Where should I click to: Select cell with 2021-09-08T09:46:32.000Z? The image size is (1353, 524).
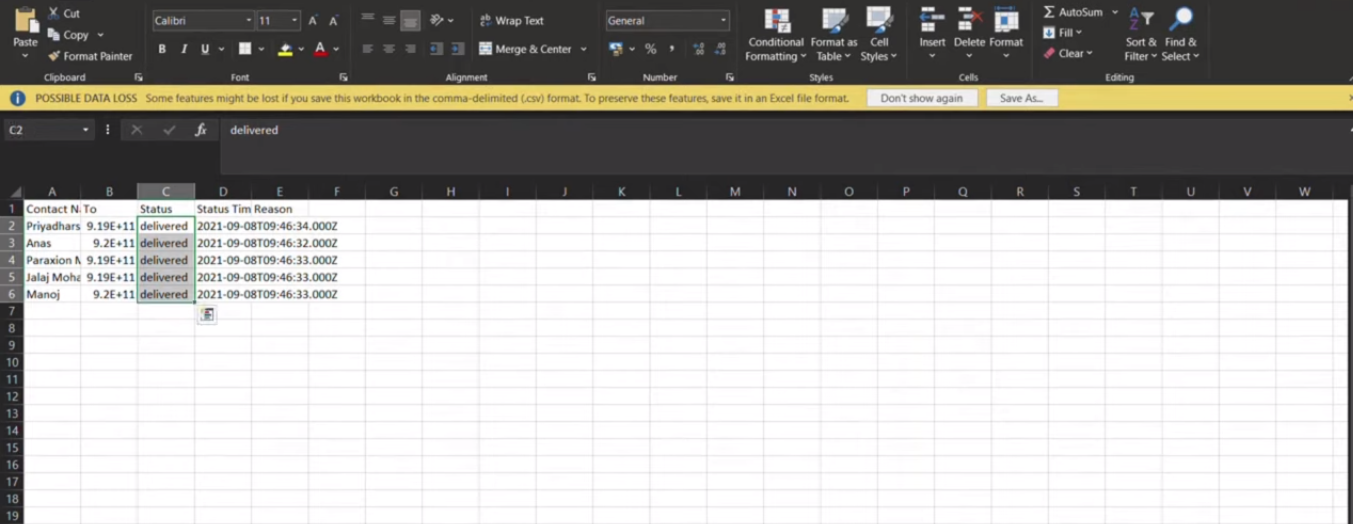click(x=267, y=243)
